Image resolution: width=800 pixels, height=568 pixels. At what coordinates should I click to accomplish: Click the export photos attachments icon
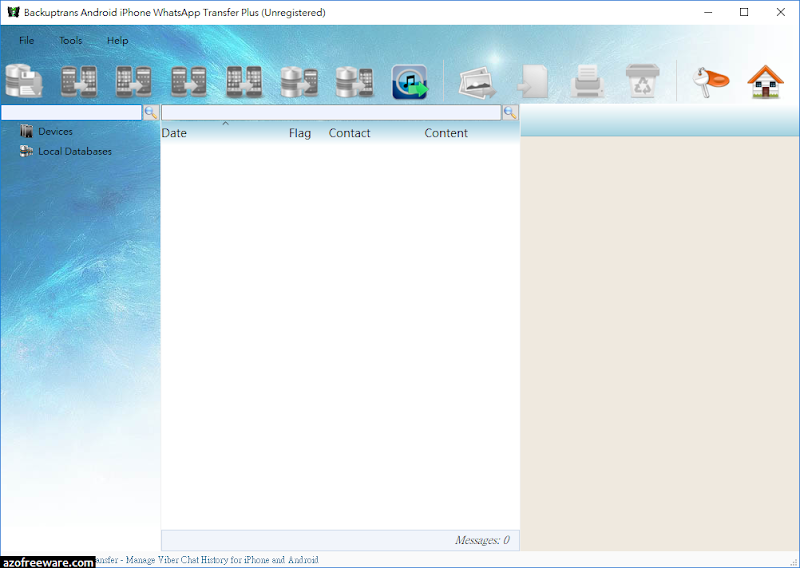[x=478, y=83]
